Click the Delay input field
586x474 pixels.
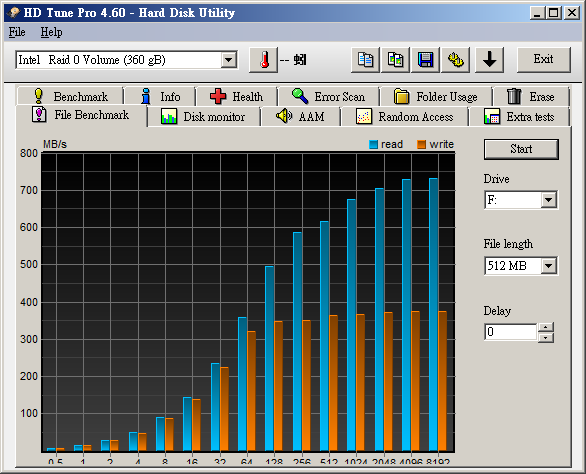coord(511,332)
